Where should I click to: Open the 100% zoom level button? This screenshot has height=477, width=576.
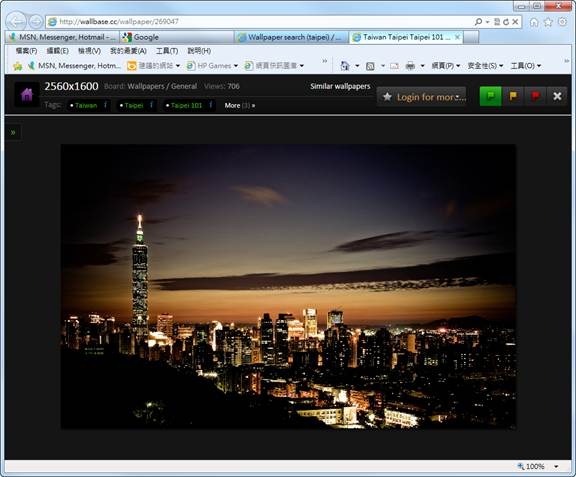pyautogui.click(x=531, y=466)
